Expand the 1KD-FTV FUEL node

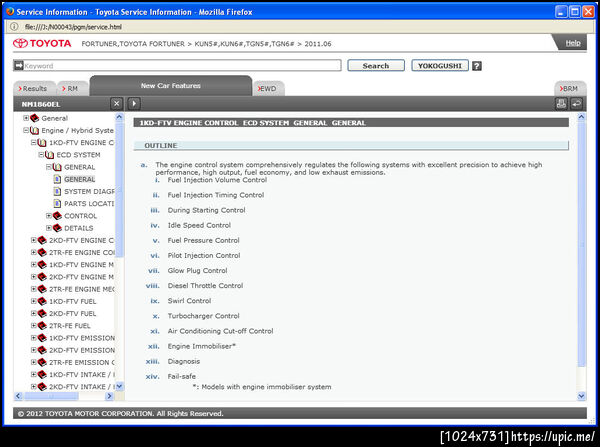click(33, 301)
